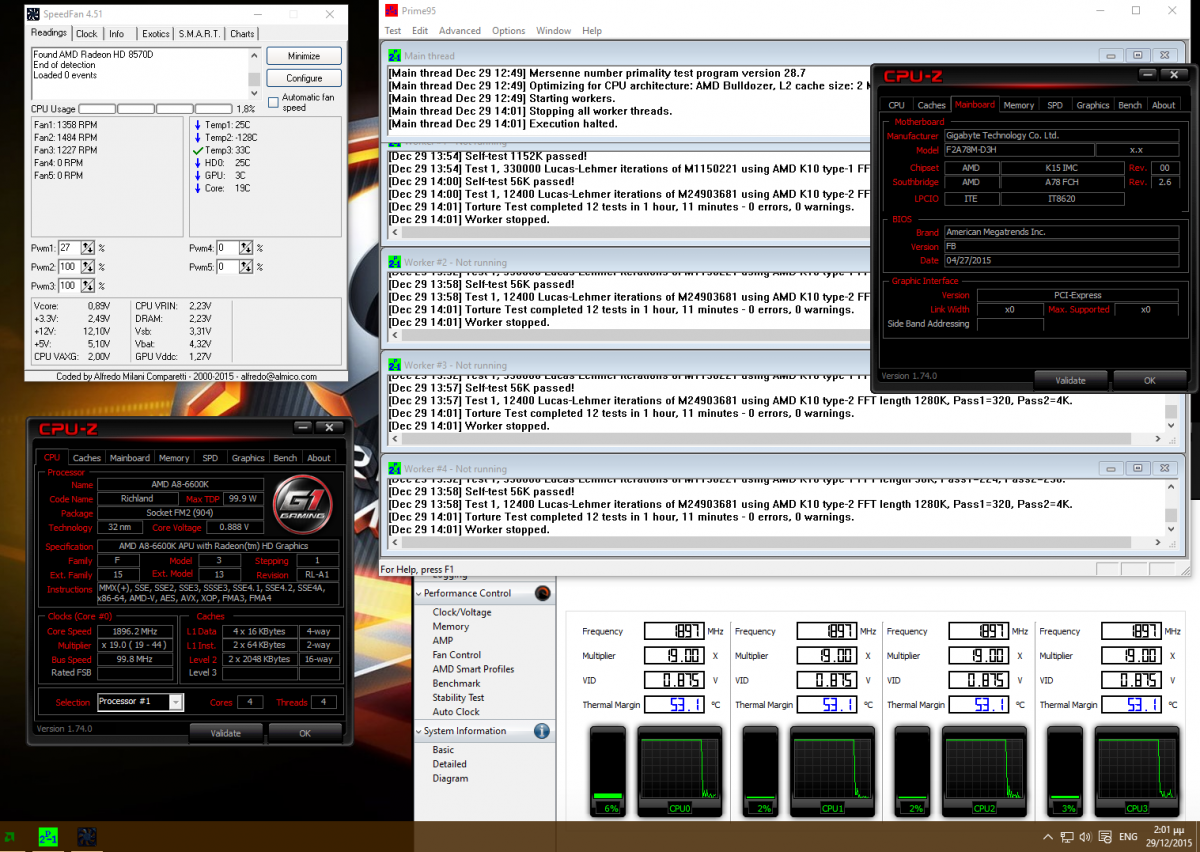Click the Temp1 blue down-arrow icon

[x=198, y=124]
